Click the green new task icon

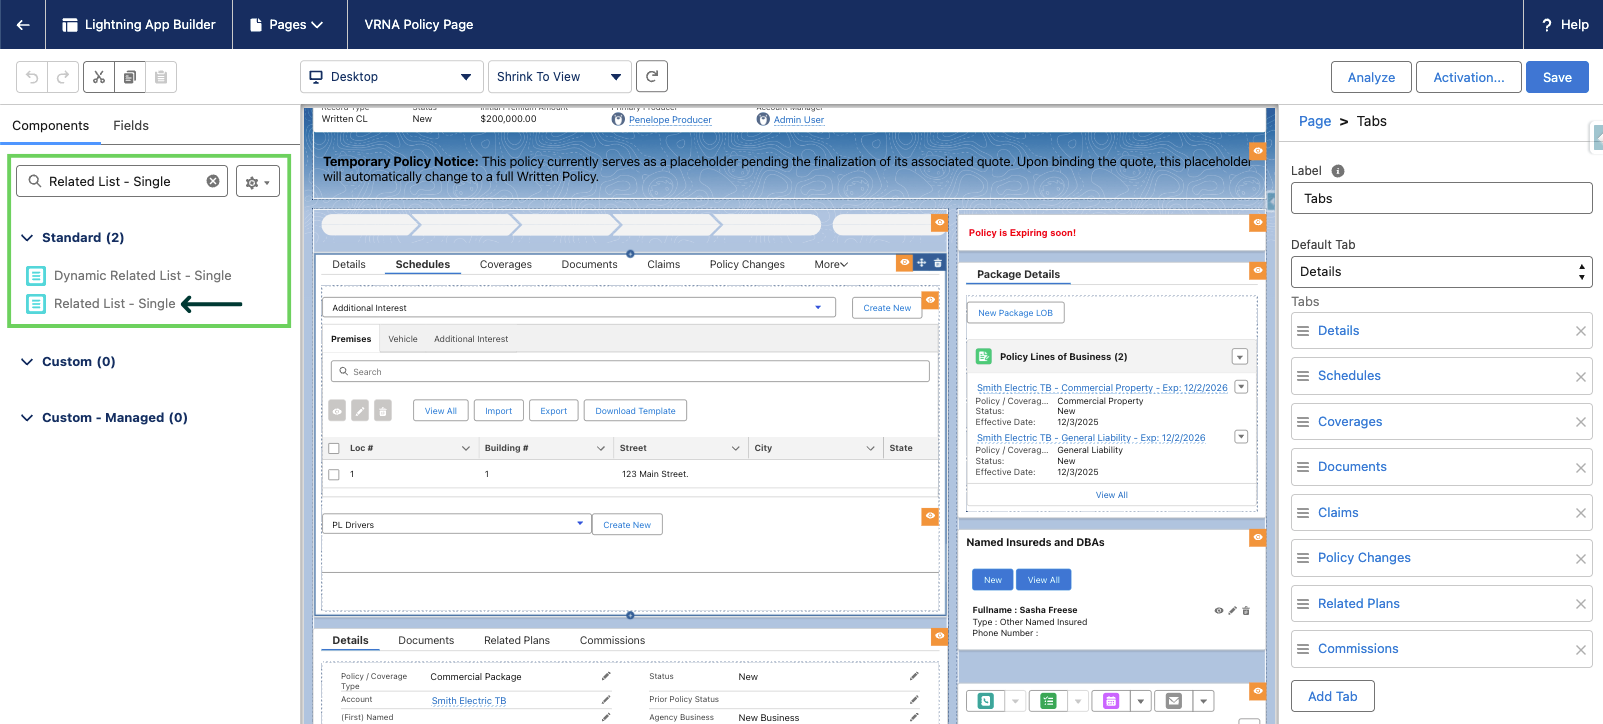pyautogui.click(x=1048, y=701)
